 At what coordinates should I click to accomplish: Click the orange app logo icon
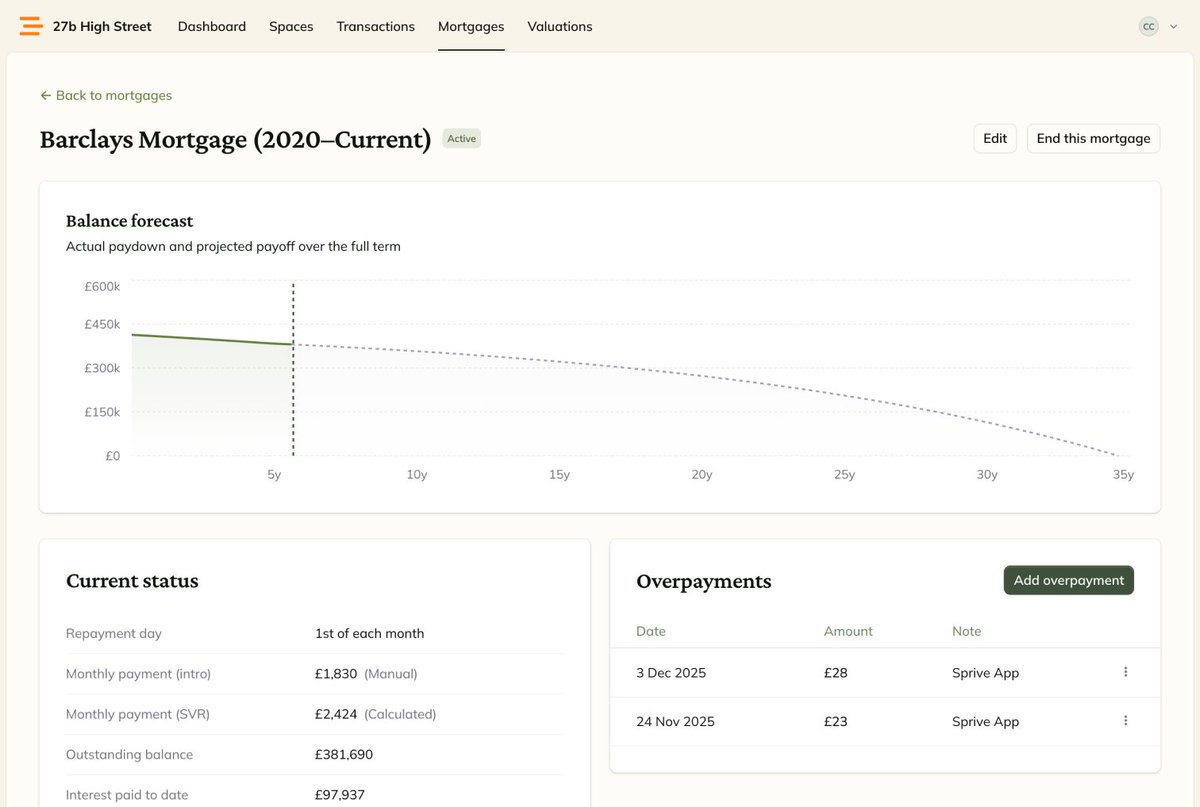click(31, 27)
